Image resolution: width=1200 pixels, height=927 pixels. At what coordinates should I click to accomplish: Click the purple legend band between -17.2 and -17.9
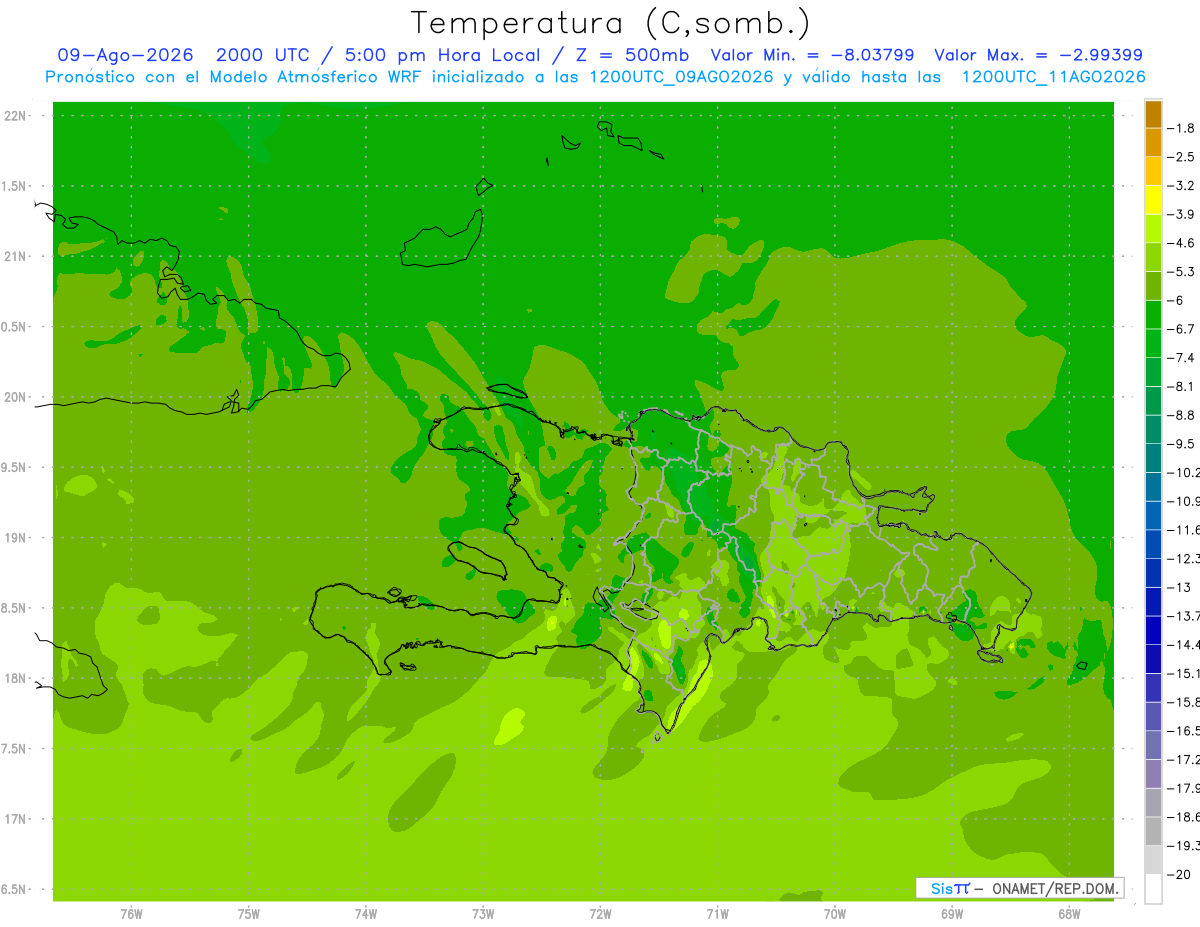1153,774
